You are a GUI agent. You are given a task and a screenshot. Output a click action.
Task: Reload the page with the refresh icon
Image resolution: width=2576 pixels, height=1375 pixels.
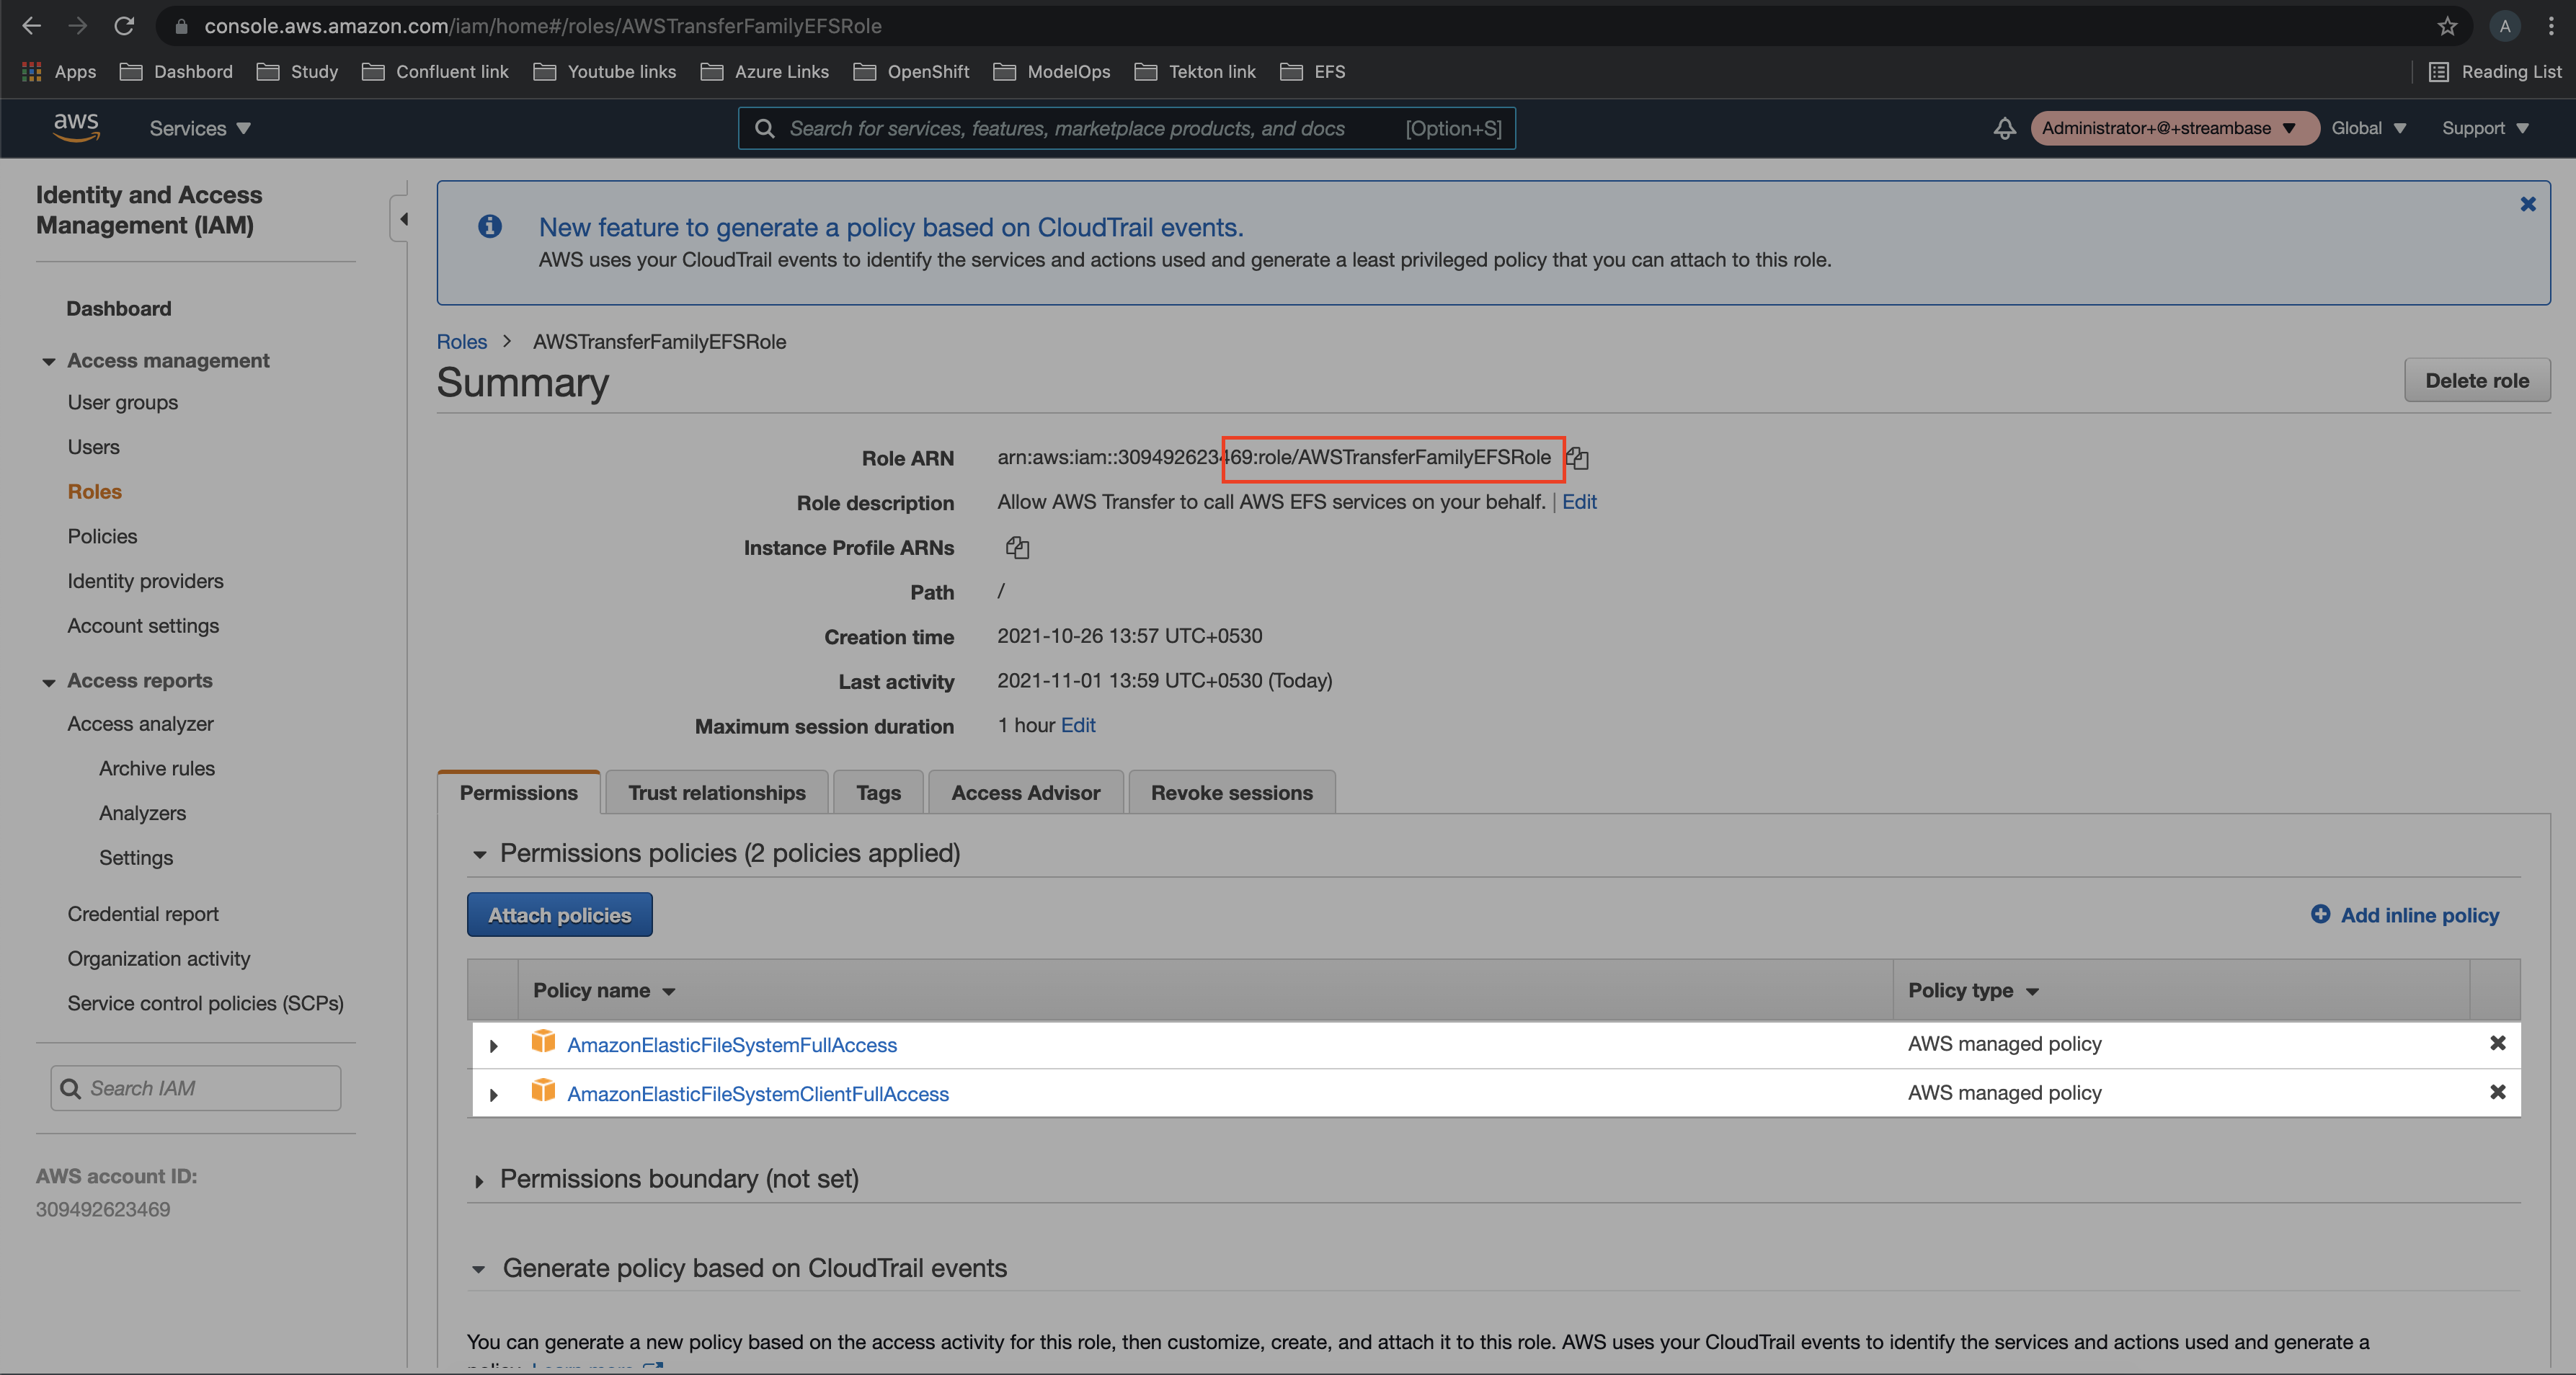(x=124, y=26)
